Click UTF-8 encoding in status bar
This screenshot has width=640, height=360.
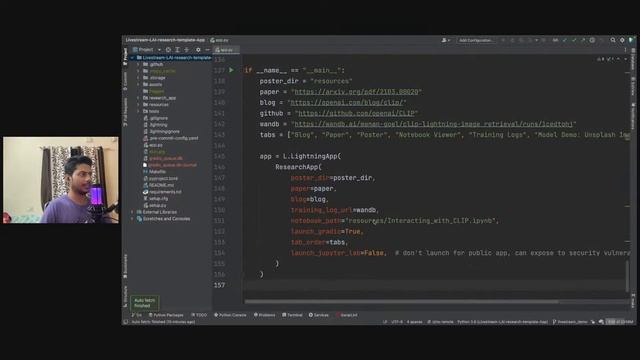point(397,322)
